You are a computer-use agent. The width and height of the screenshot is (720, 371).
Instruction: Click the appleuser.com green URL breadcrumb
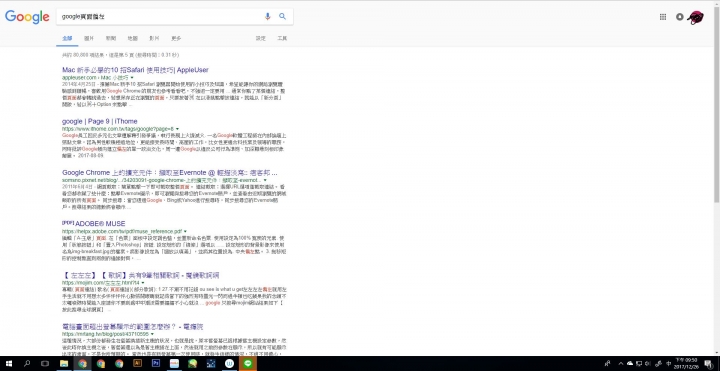95,78
